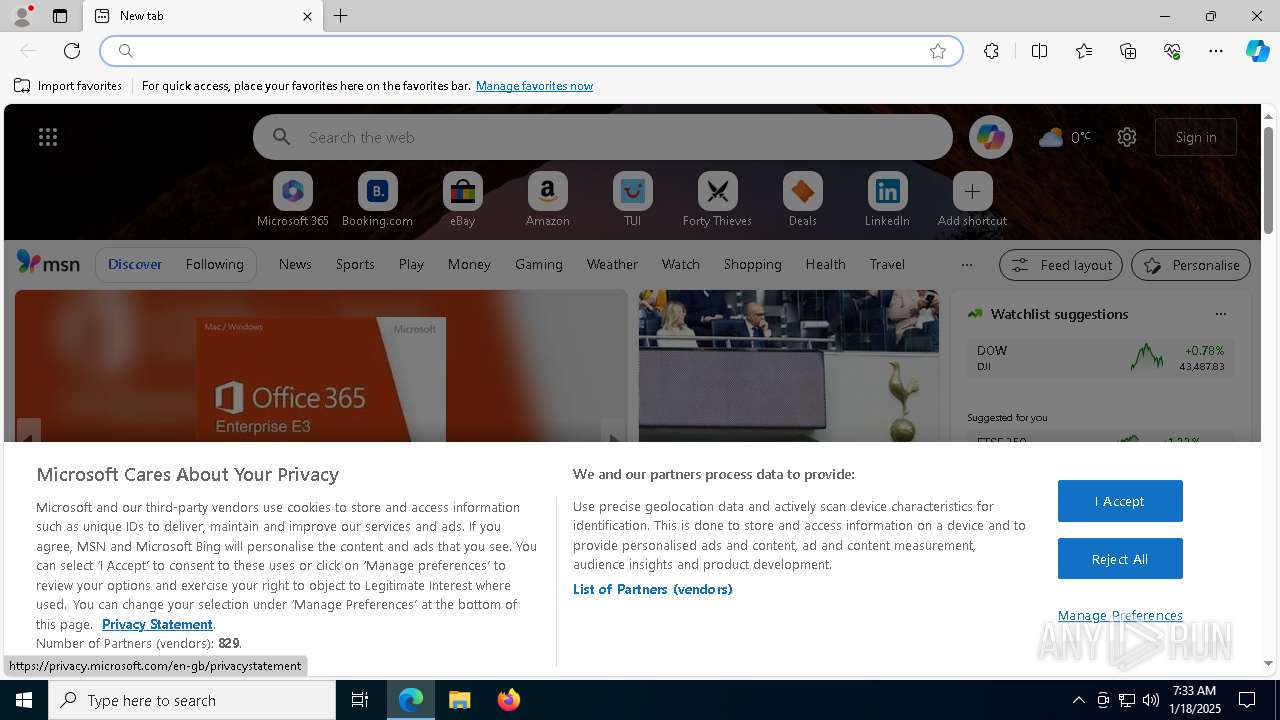Screen dimensions: 1280x720
Task: Open the Travel menu item
Action: (x=887, y=264)
